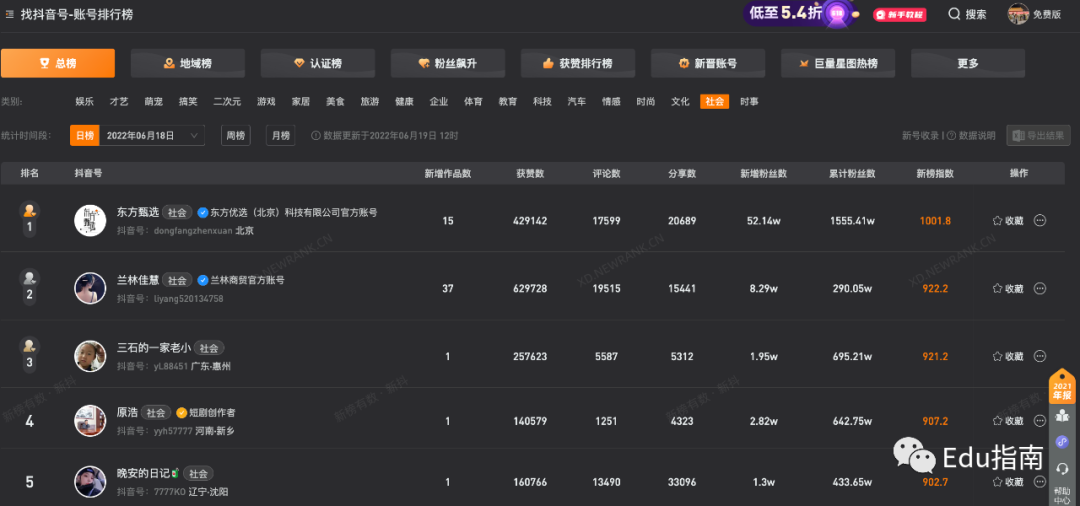Click 原浩 account name link
The image size is (1080, 506).
[127, 412]
